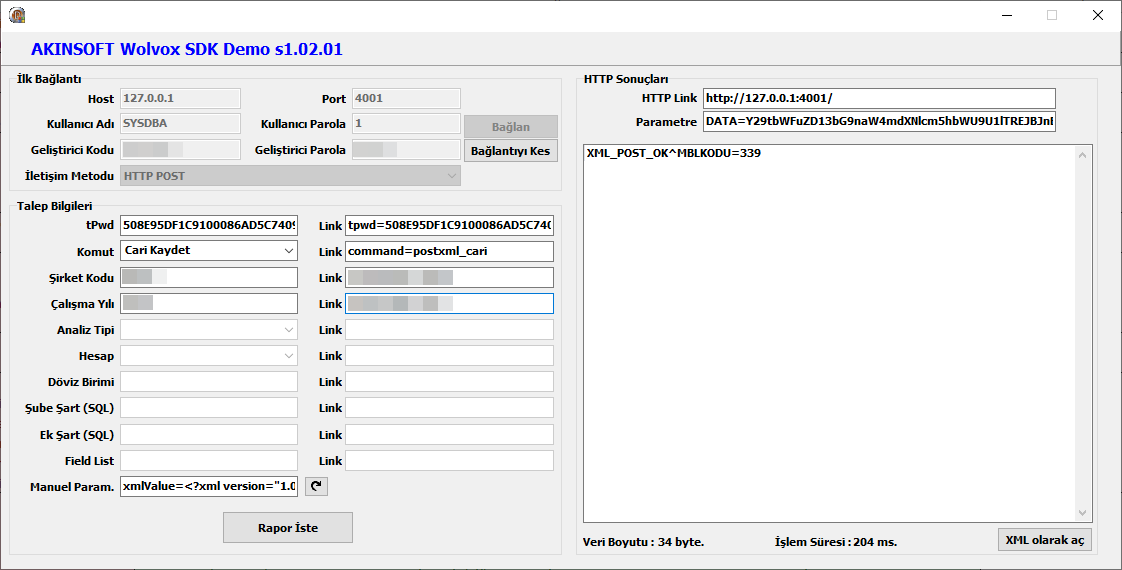Click the Manuel Param. xmlValue field
This screenshot has width=1122, height=570.
tap(208, 487)
